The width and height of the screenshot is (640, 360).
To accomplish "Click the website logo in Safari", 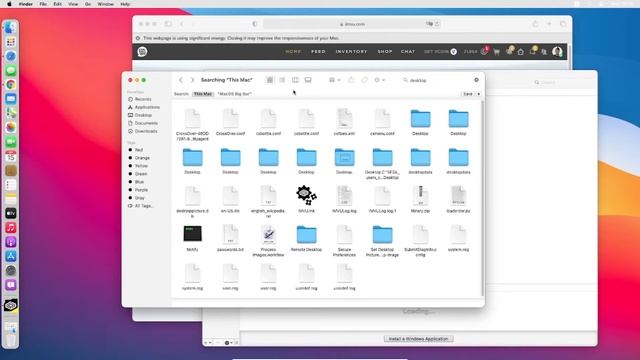I will pos(142,52).
